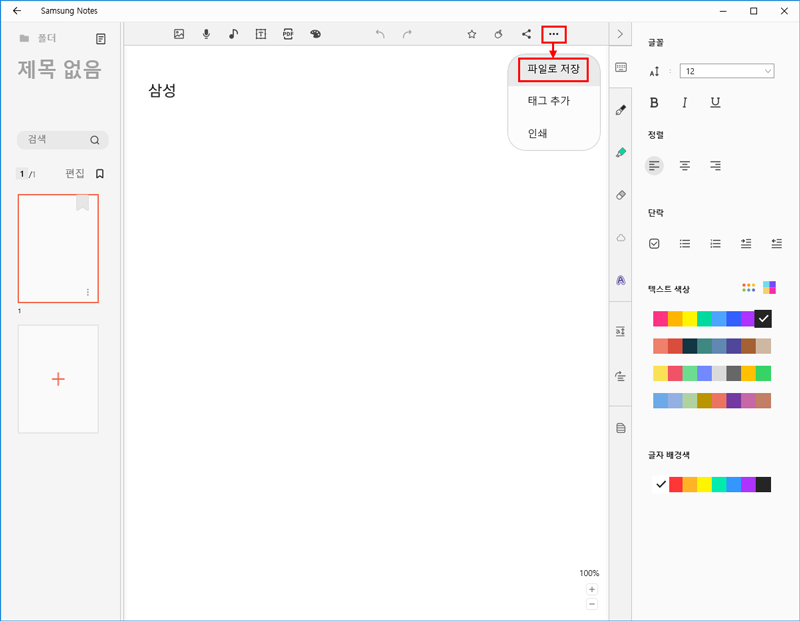The width and height of the screenshot is (800, 621).
Task: Click the last indent icon in 단락 row
Action: (776, 243)
